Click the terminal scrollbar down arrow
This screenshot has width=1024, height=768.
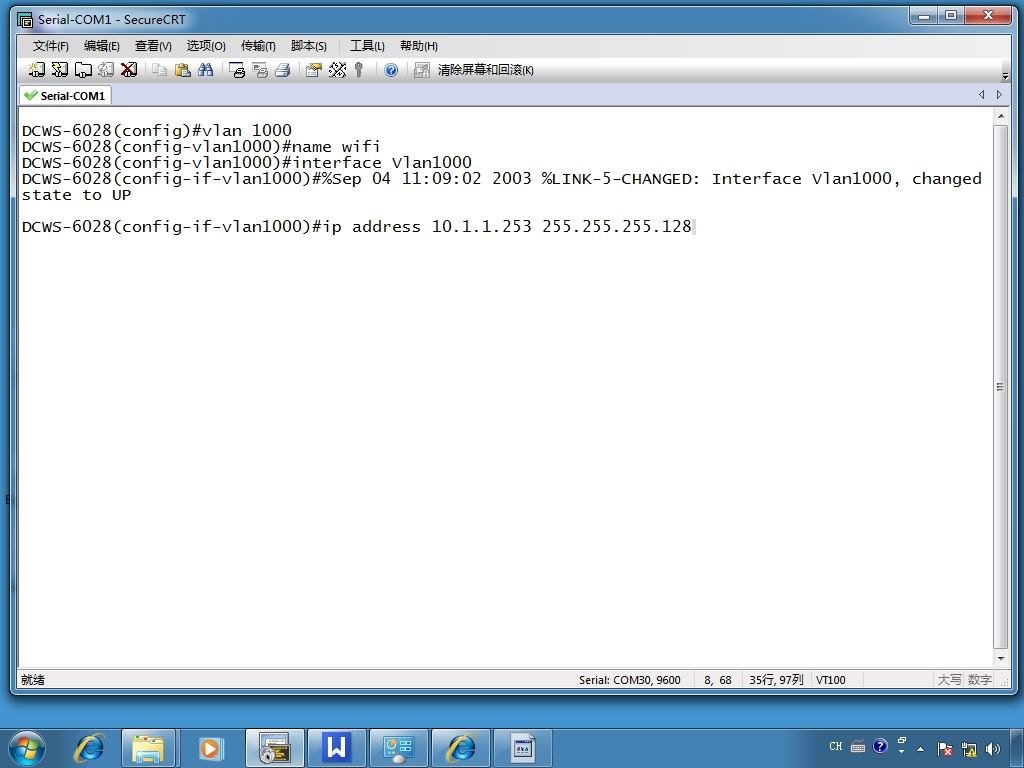(1000, 659)
